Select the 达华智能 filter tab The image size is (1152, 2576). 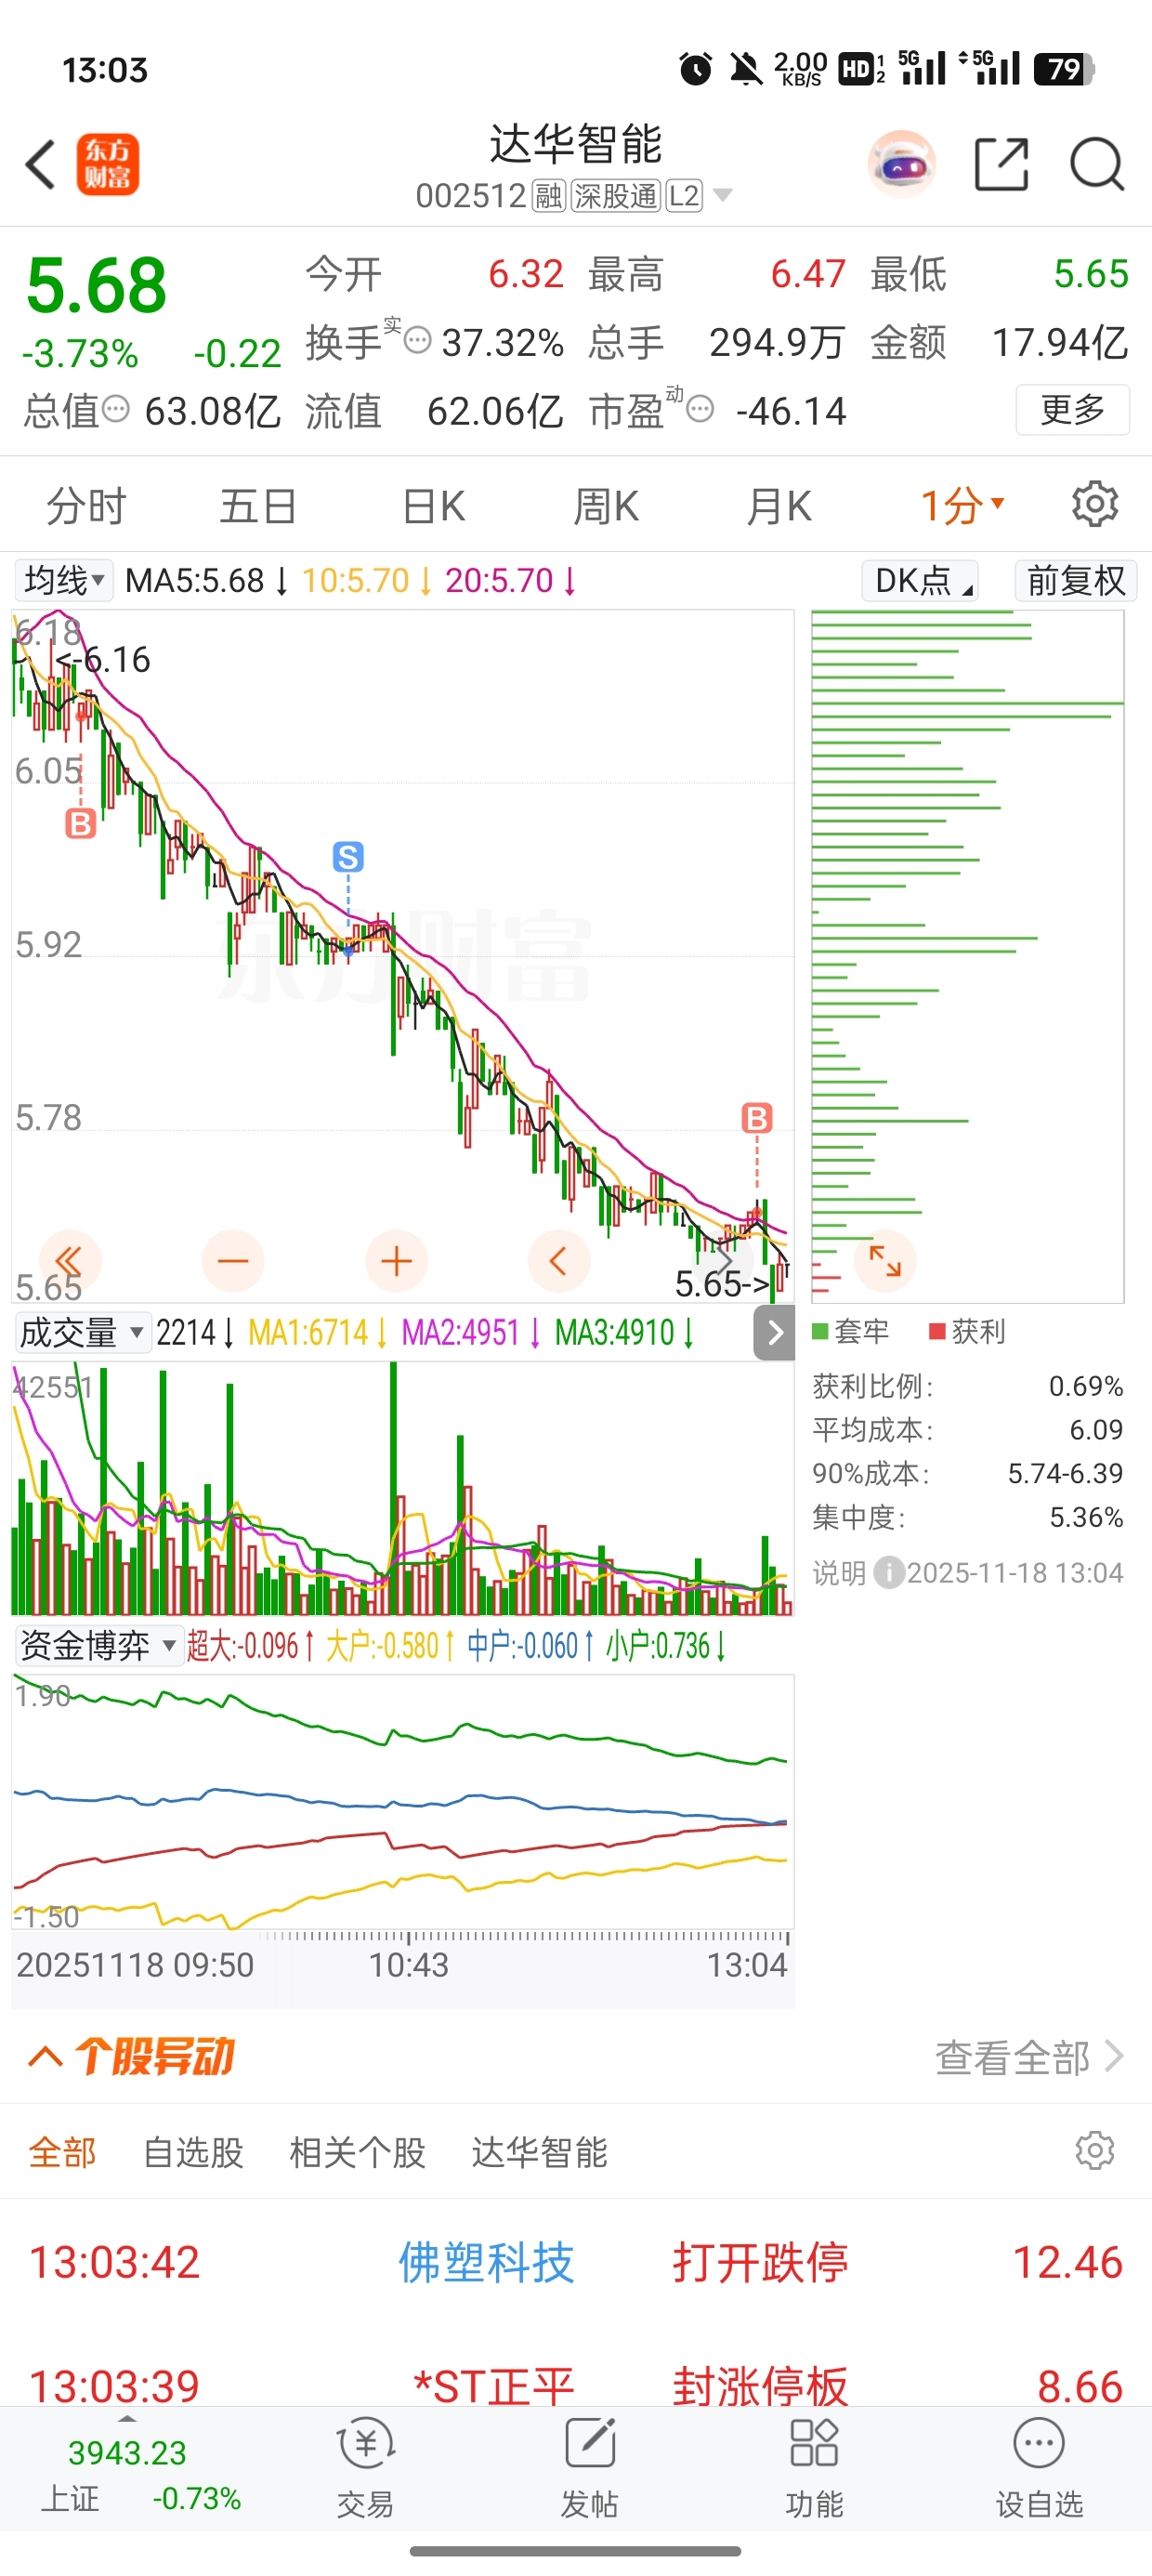[539, 2152]
